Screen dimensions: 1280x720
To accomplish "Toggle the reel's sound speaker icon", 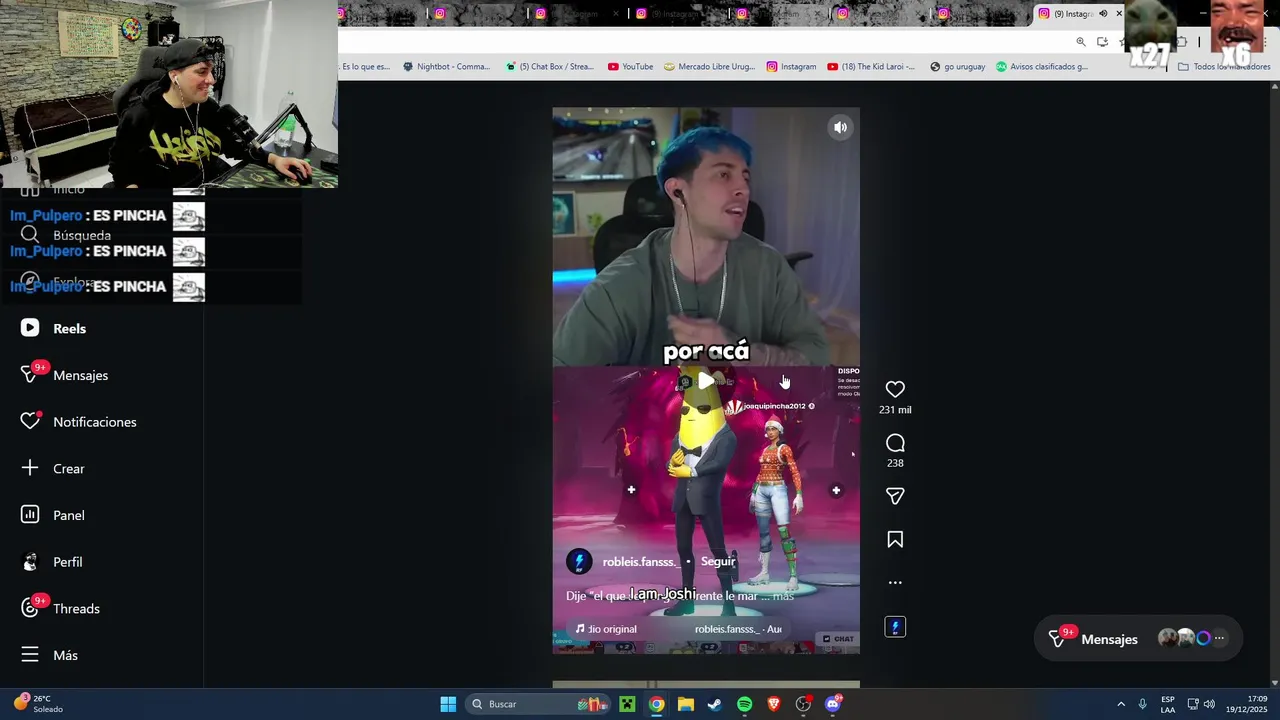I will pyautogui.click(x=840, y=127).
